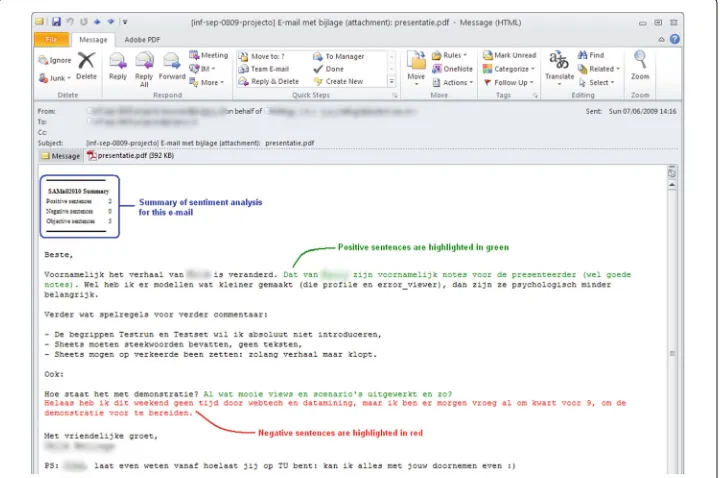Screen dimensions: 720x478
Task: Click the Ignore conversation button
Action: [x=55, y=60]
